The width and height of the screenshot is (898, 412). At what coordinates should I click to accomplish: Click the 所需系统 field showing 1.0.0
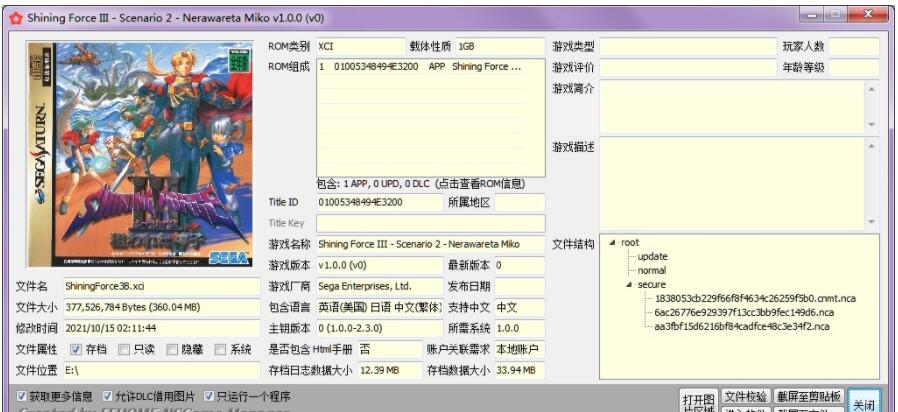tap(520, 329)
